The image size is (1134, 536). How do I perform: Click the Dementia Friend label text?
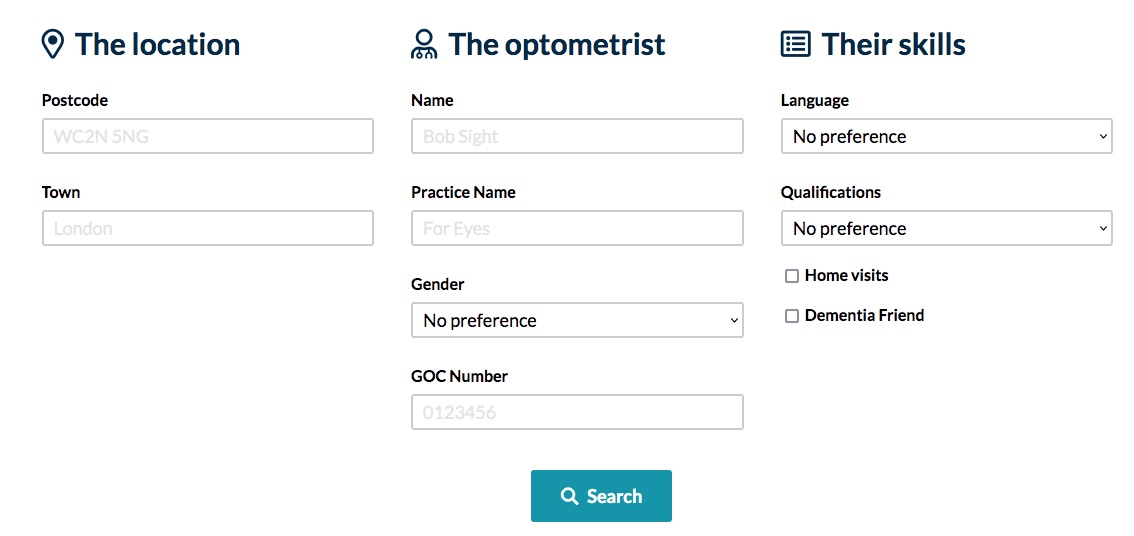(x=864, y=315)
